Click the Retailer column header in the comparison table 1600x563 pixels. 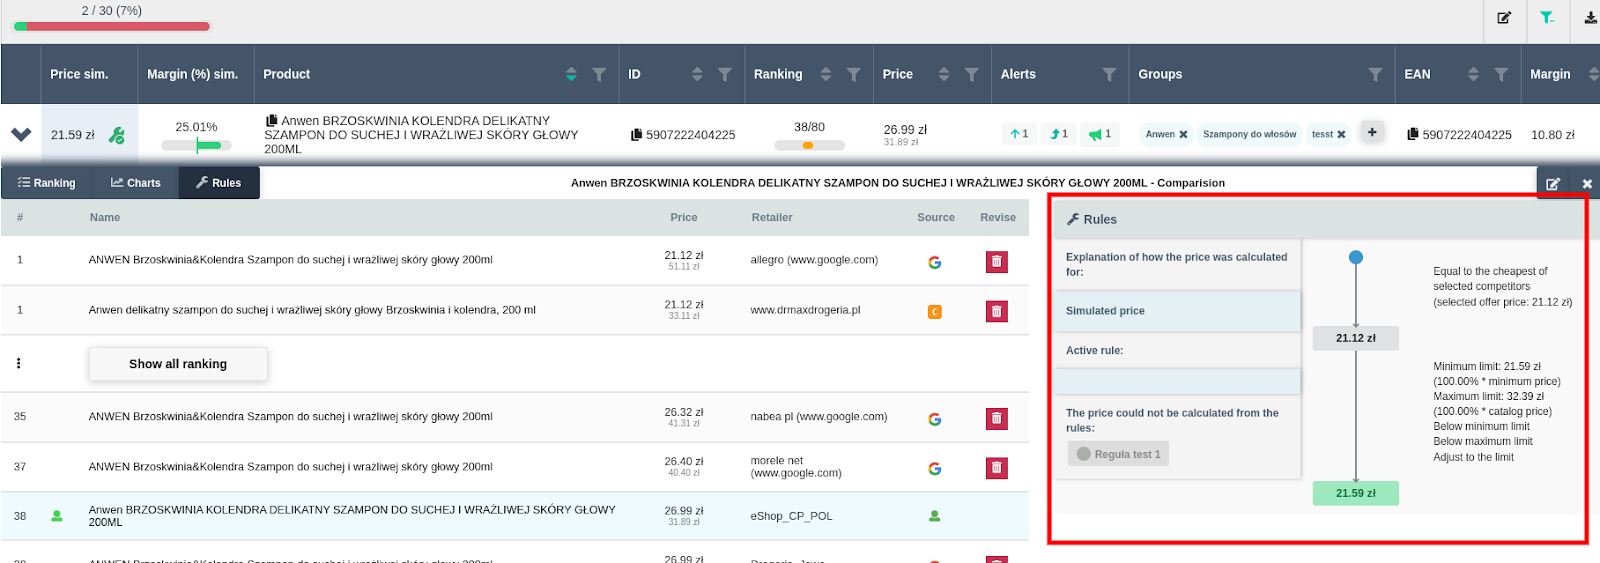point(772,217)
